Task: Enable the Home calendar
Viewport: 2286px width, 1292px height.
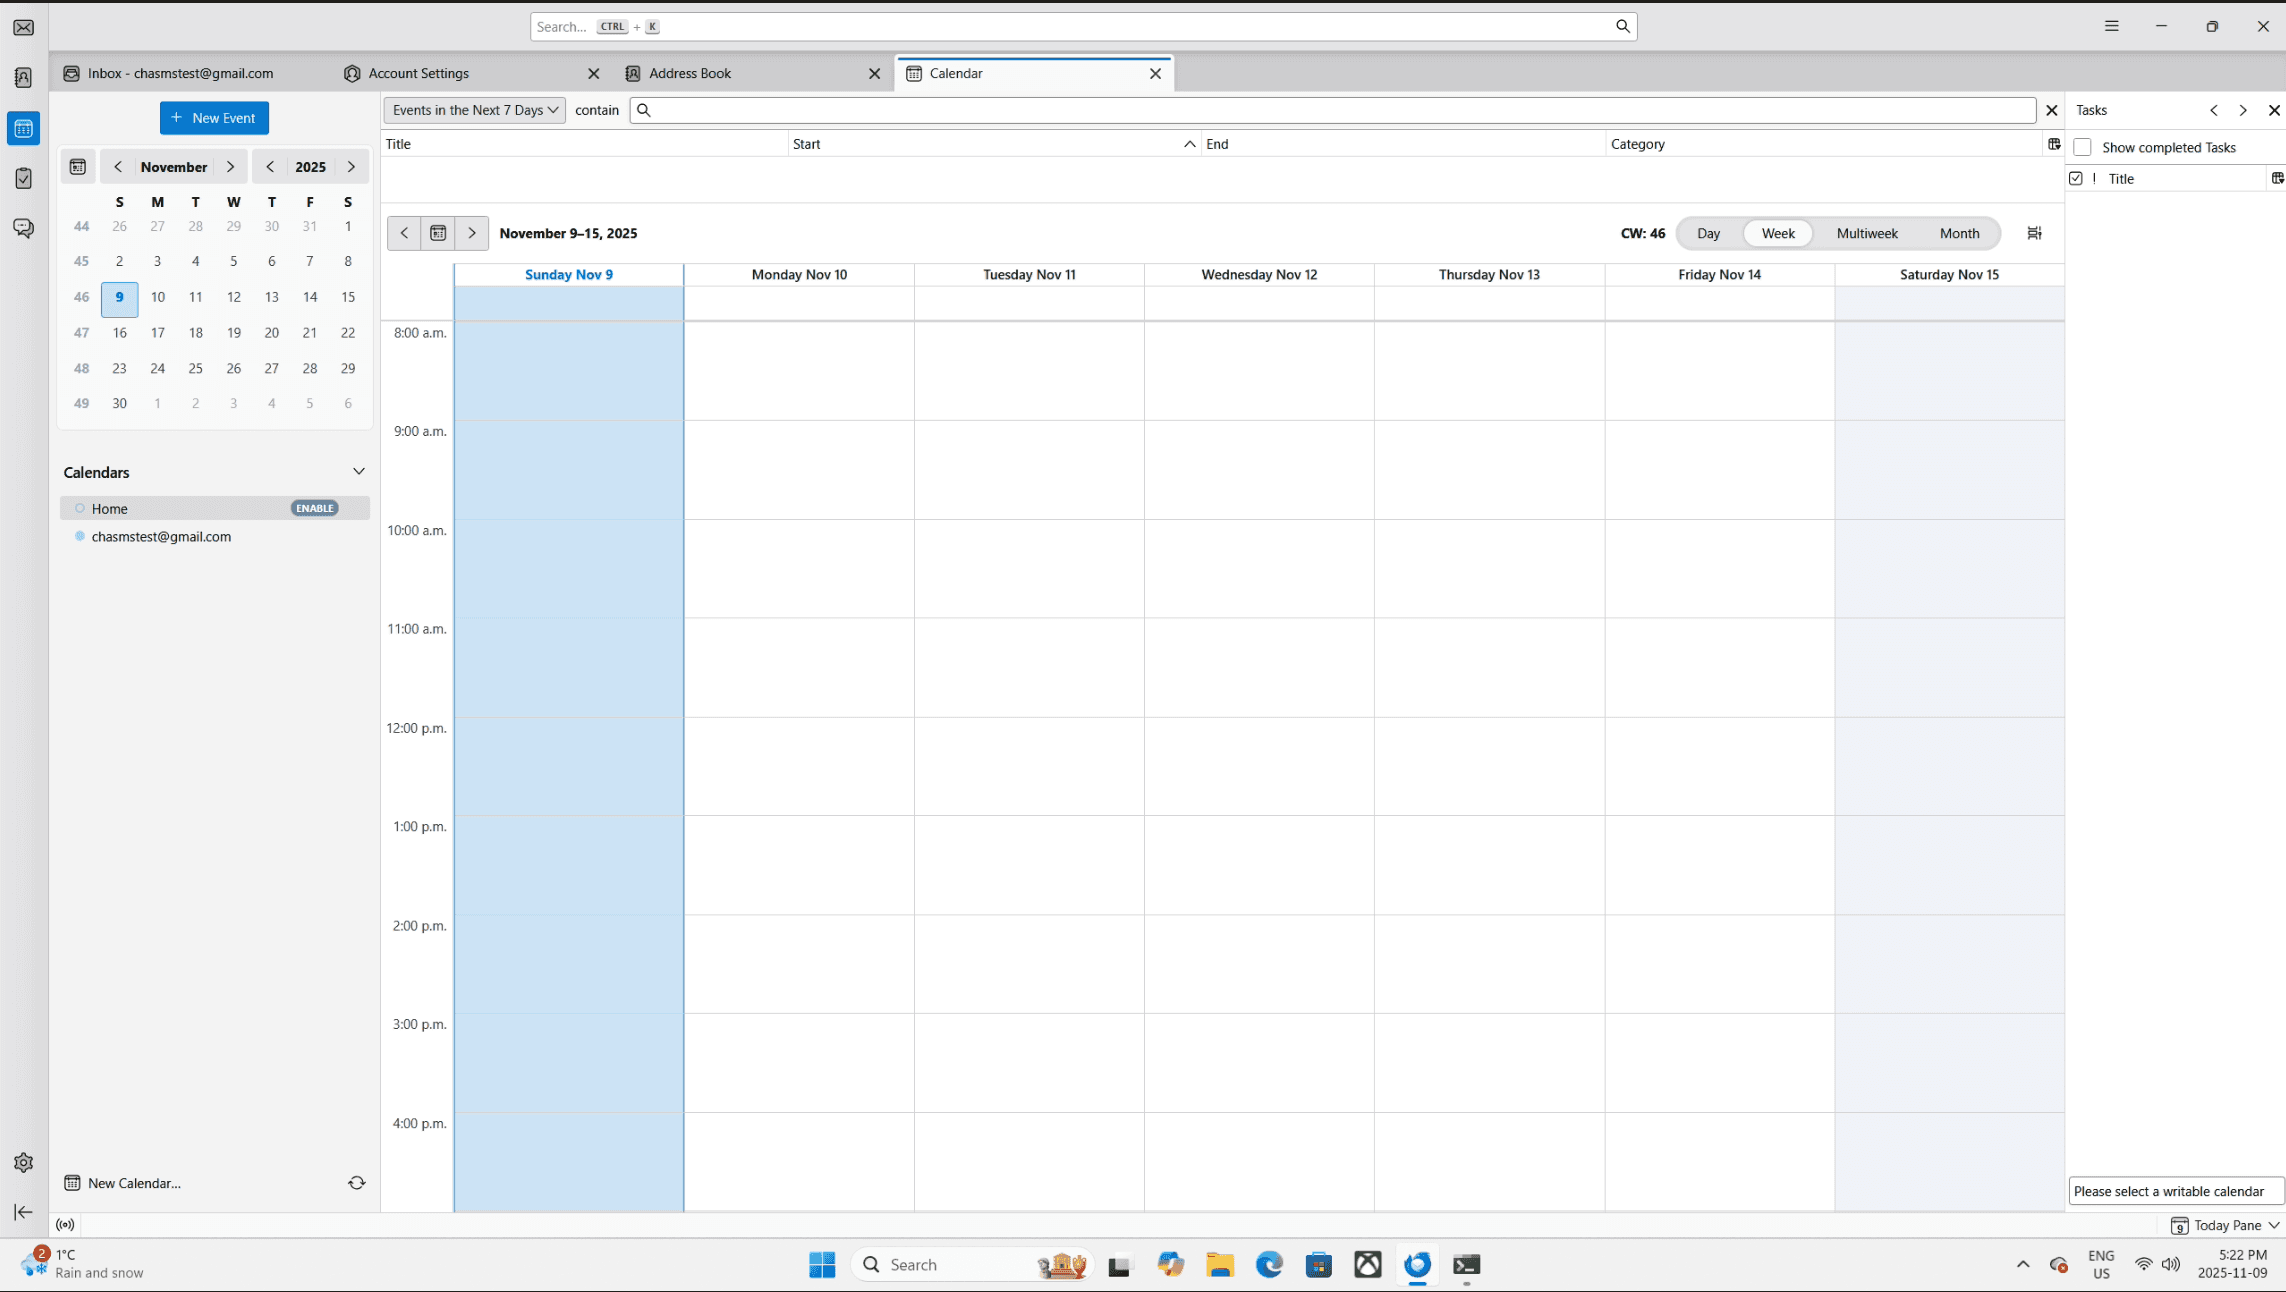Action: 315,508
